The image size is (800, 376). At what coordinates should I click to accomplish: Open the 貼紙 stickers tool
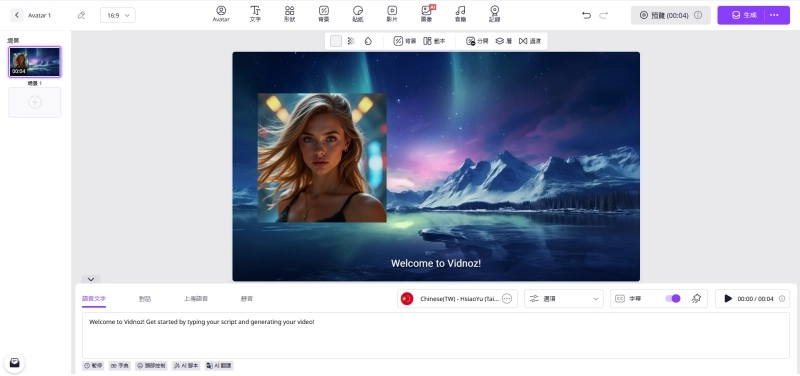pyautogui.click(x=358, y=14)
